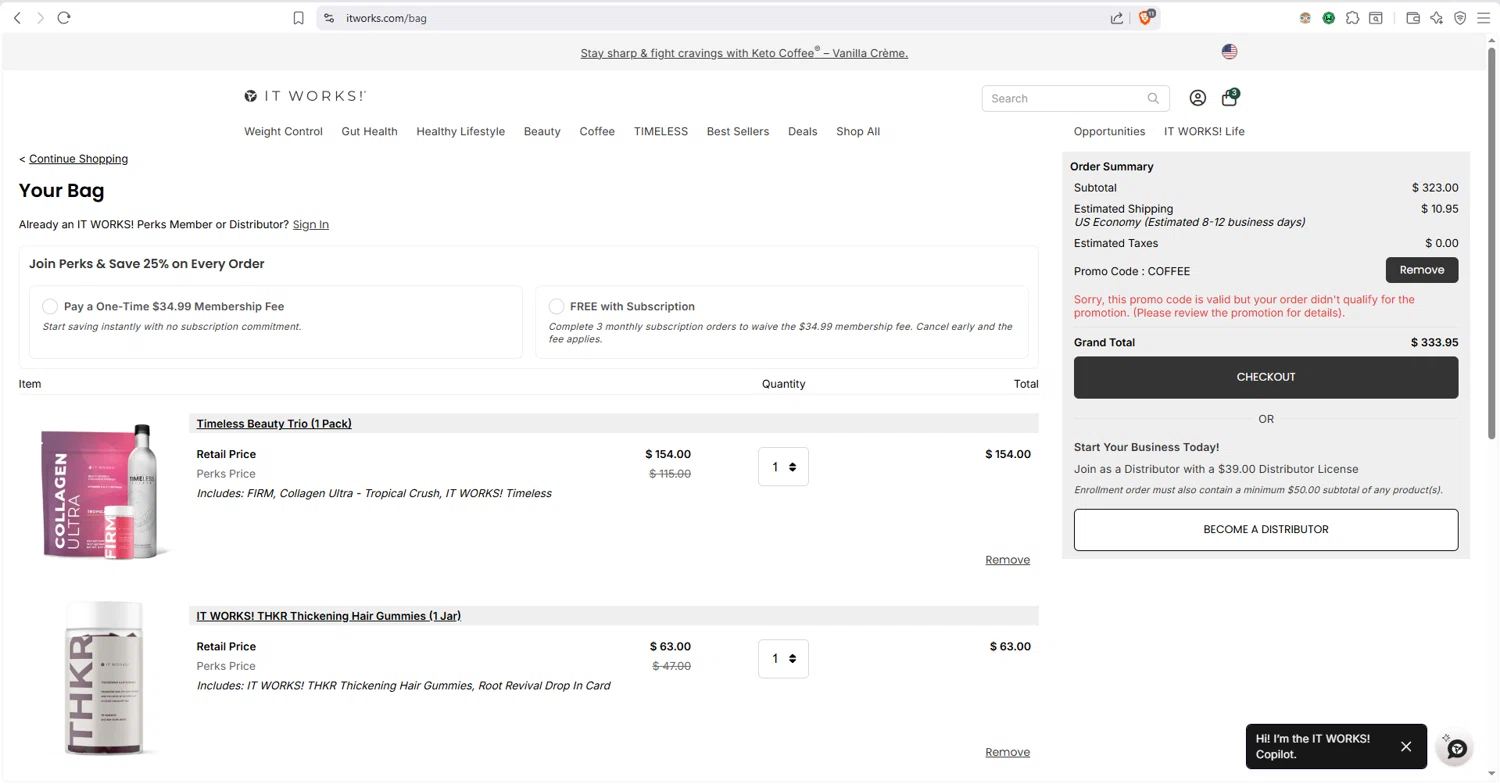Click the user account icon
The width and height of the screenshot is (1500, 784).
coord(1197,98)
